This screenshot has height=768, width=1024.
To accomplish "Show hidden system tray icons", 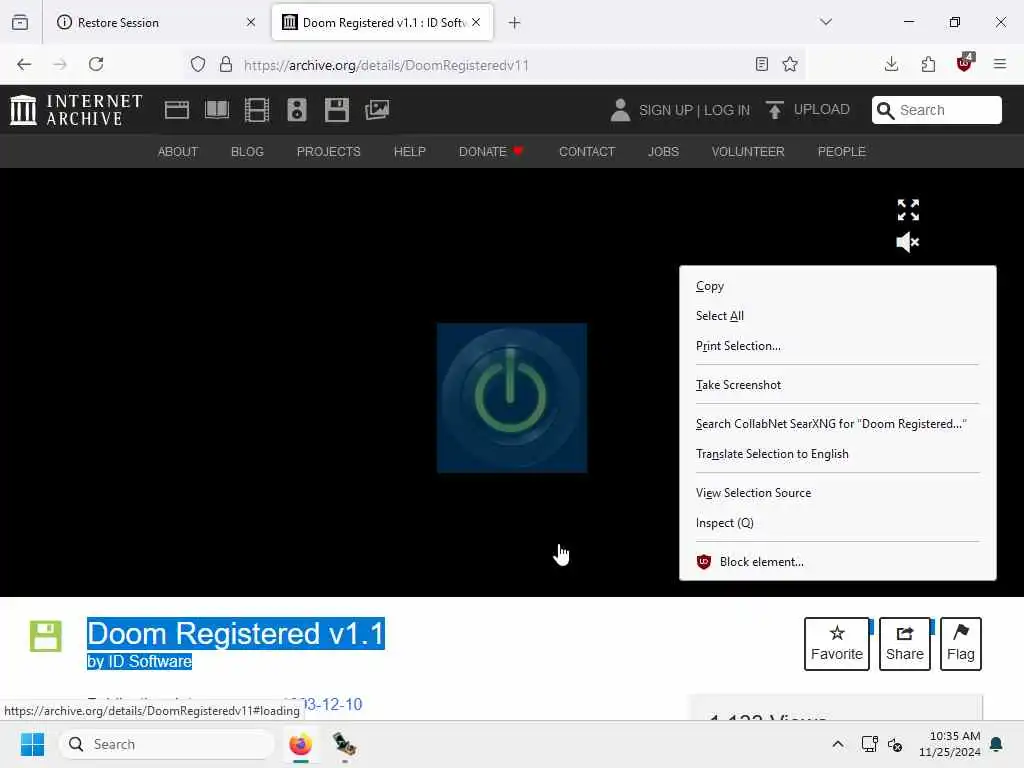I will 838,744.
